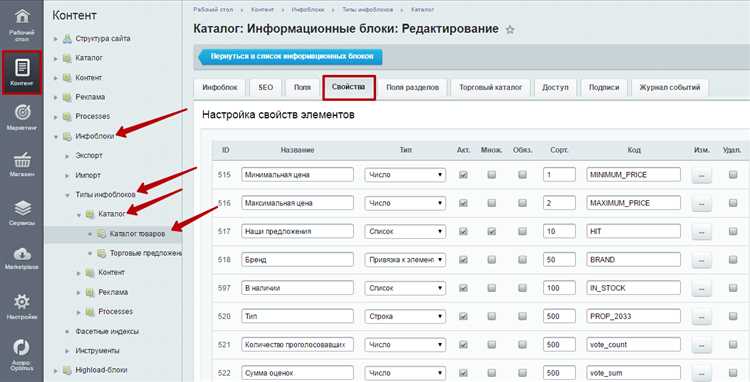Viewport: 750px width, 382px height.
Task: Click the Processes top-level folder icon
Action: (x=67, y=116)
